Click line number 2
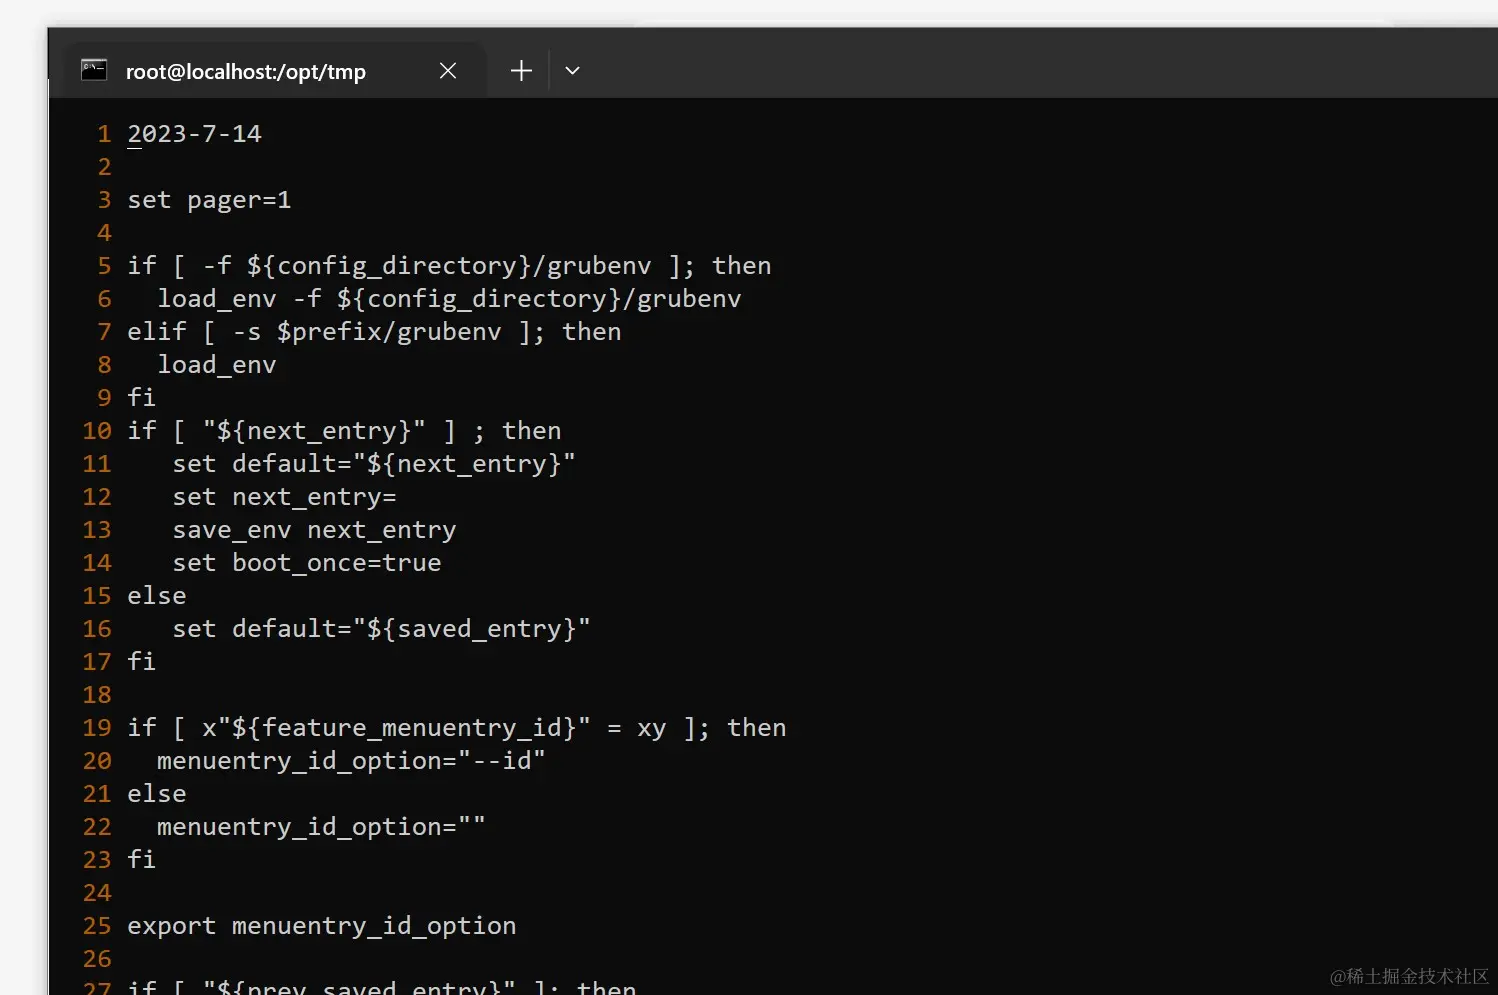 pyautogui.click(x=104, y=167)
